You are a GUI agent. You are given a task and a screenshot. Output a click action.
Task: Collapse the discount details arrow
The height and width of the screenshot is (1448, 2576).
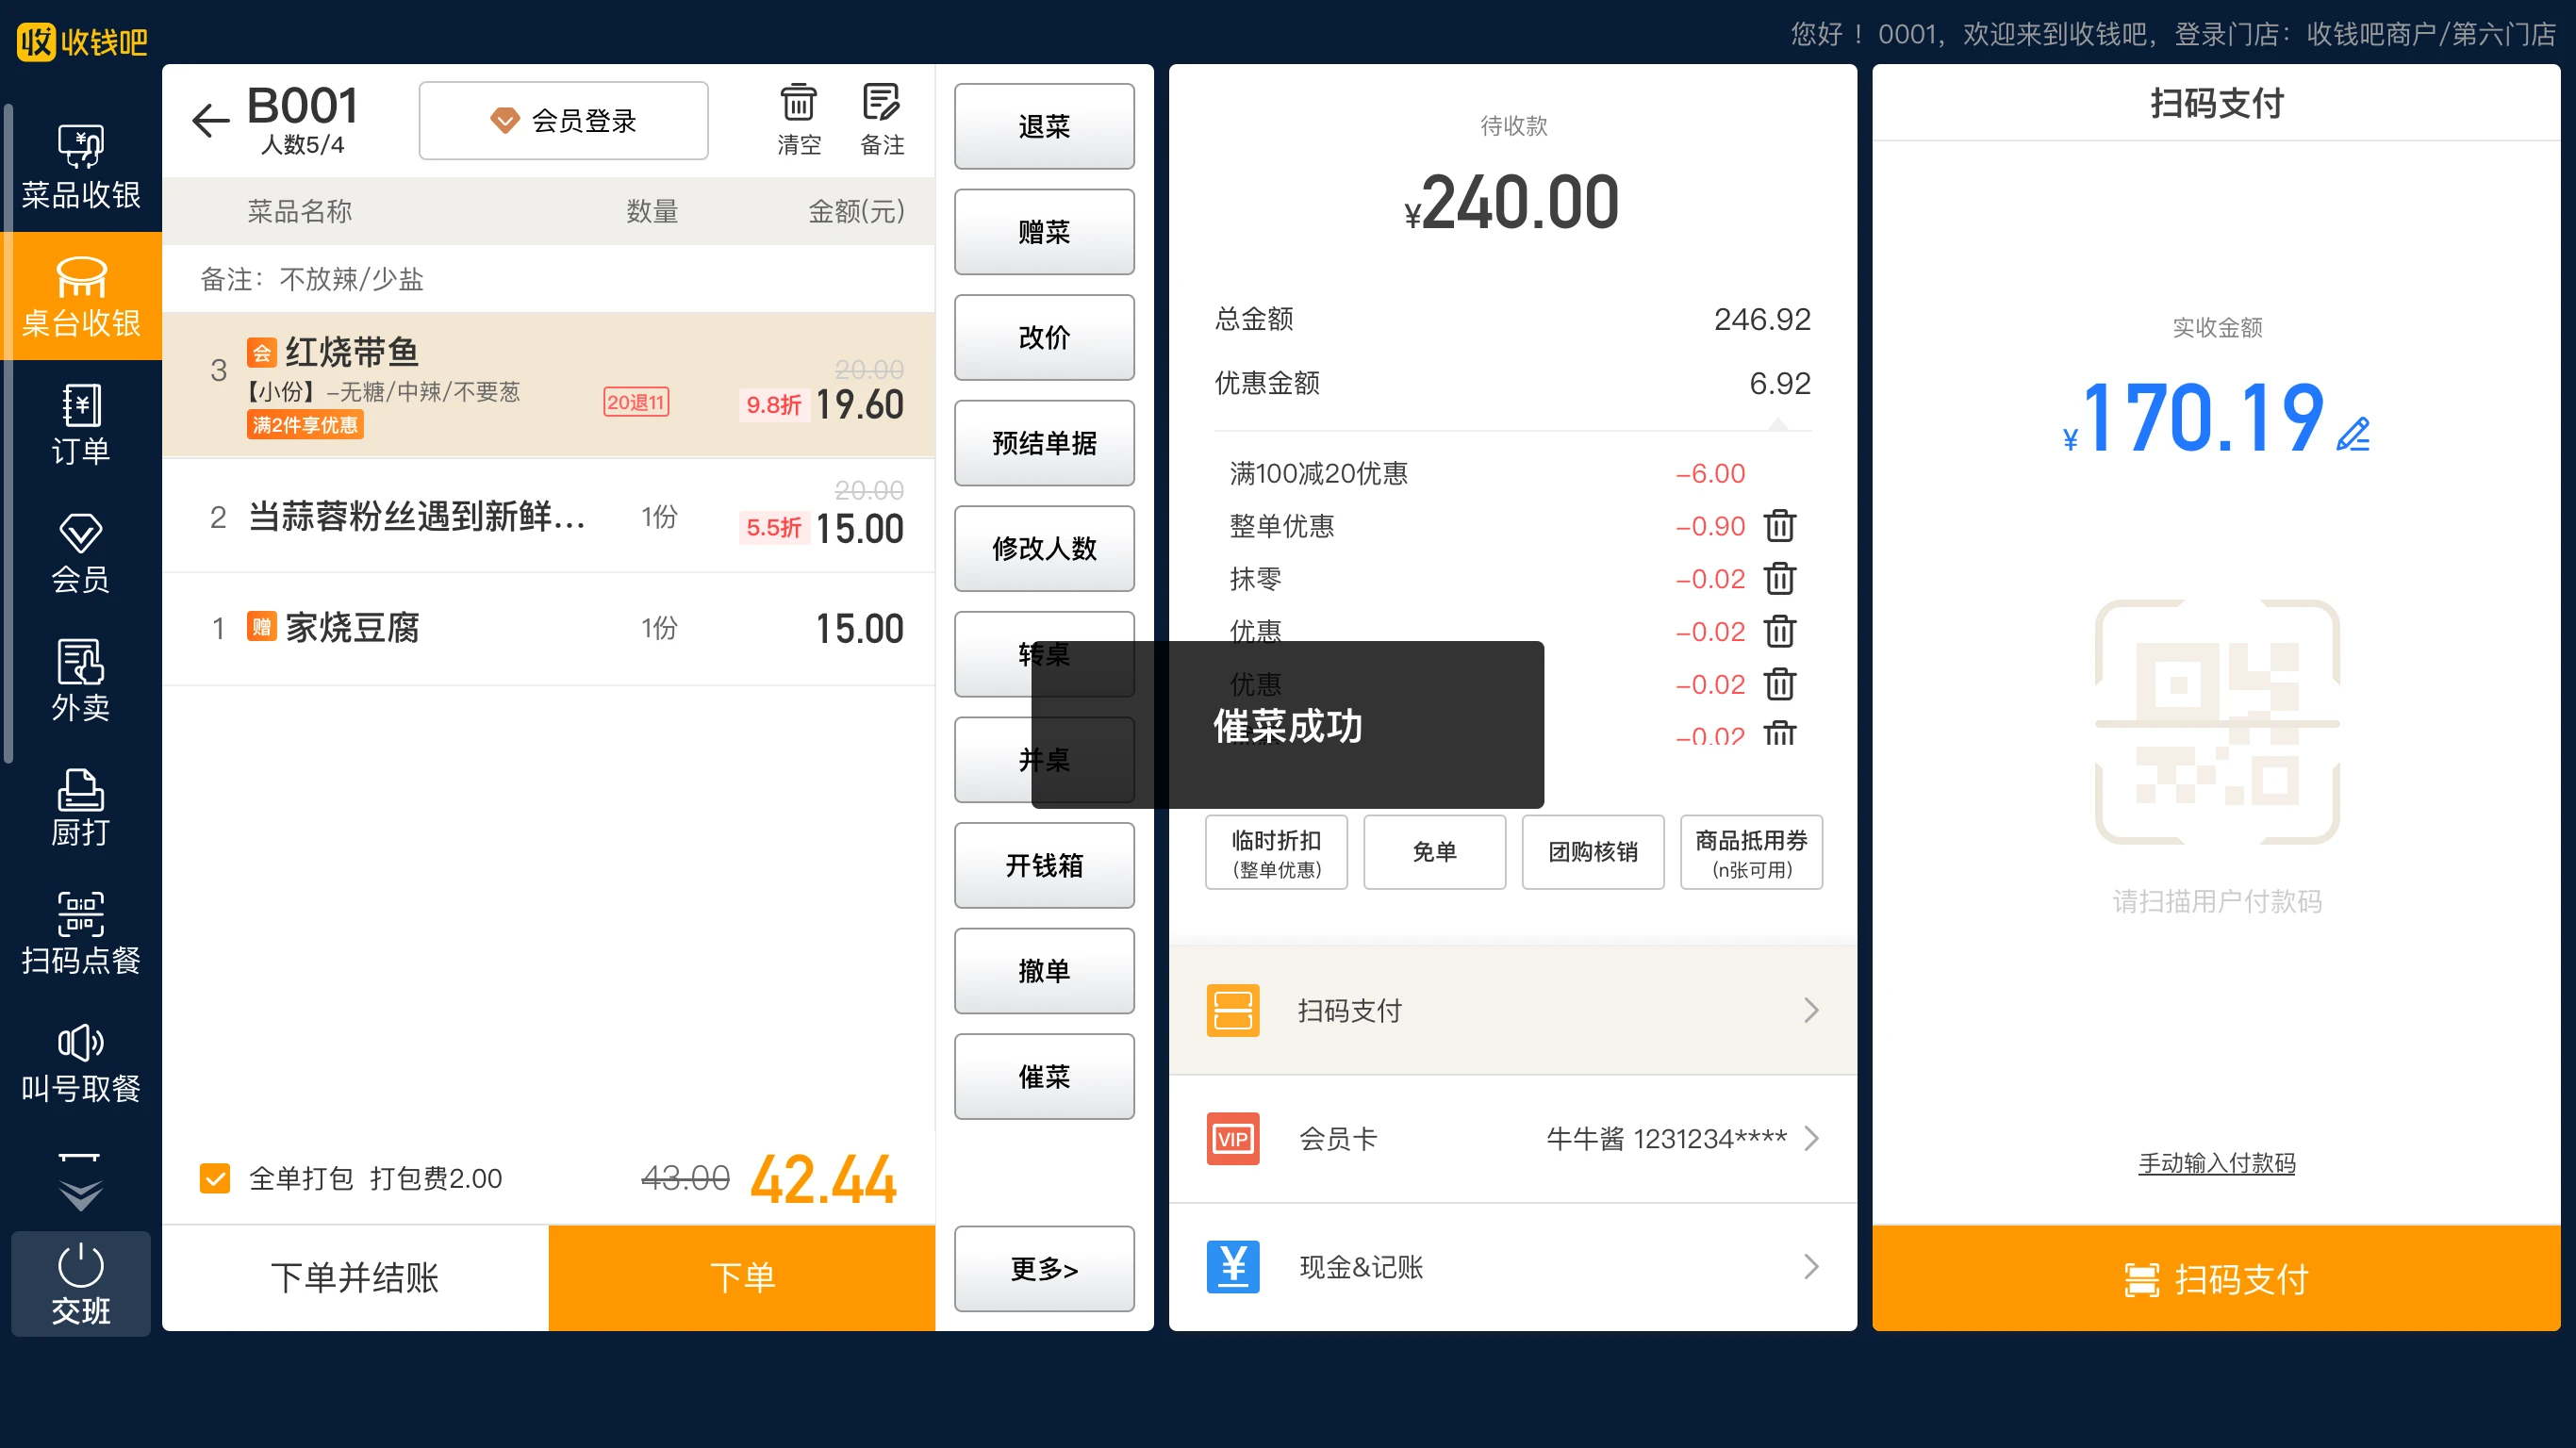[x=1780, y=425]
